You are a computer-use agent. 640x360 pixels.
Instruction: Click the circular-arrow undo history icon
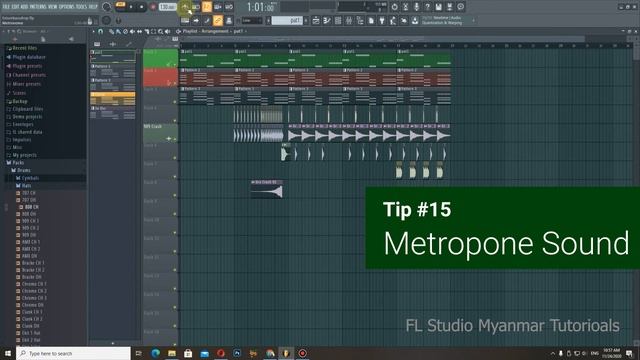394,7
